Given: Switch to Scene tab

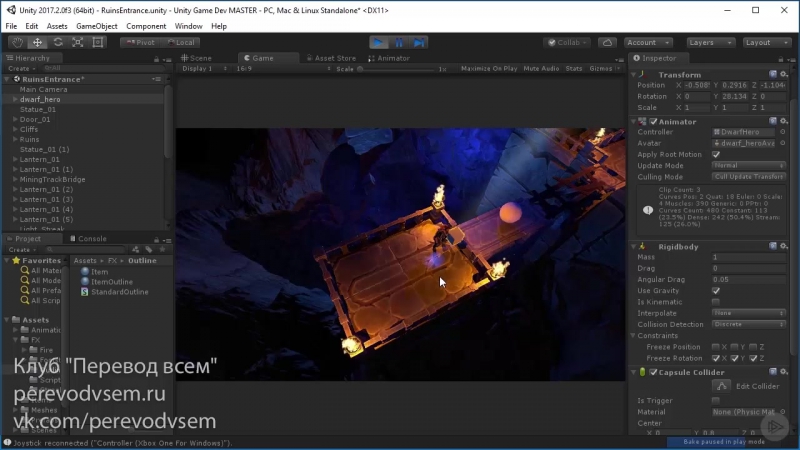Looking at the screenshot, I should (x=196, y=58).
